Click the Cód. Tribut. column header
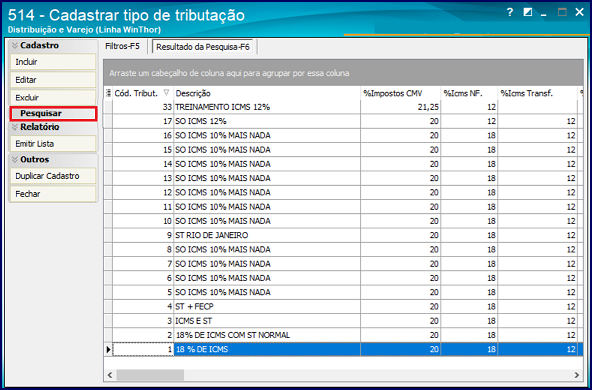The image size is (592, 390). (x=143, y=93)
